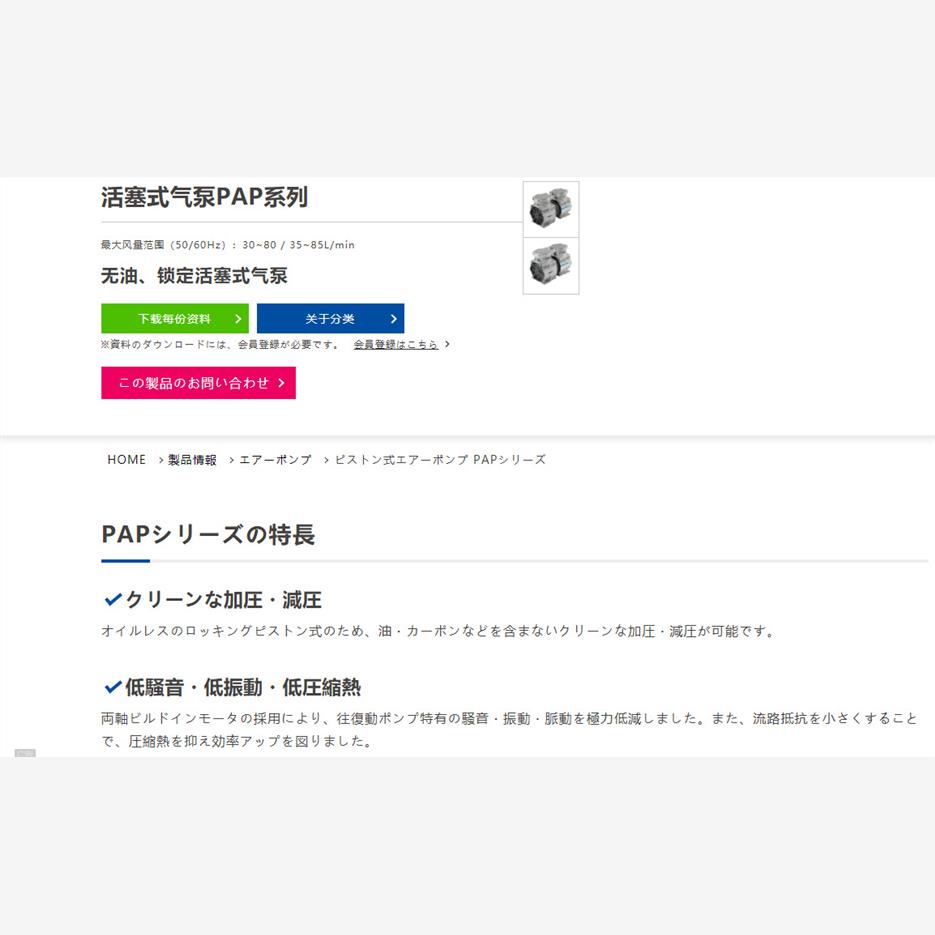Click the 低騒音・低振動・低圧縮熱 heading

(x=243, y=688)
